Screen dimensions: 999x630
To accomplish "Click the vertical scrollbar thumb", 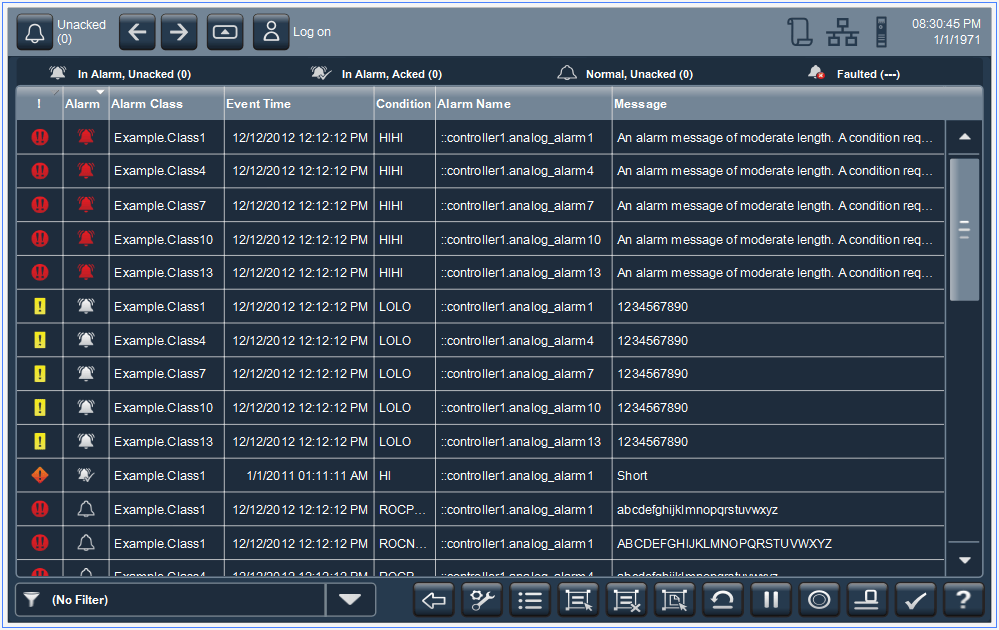I will (965, 229).
